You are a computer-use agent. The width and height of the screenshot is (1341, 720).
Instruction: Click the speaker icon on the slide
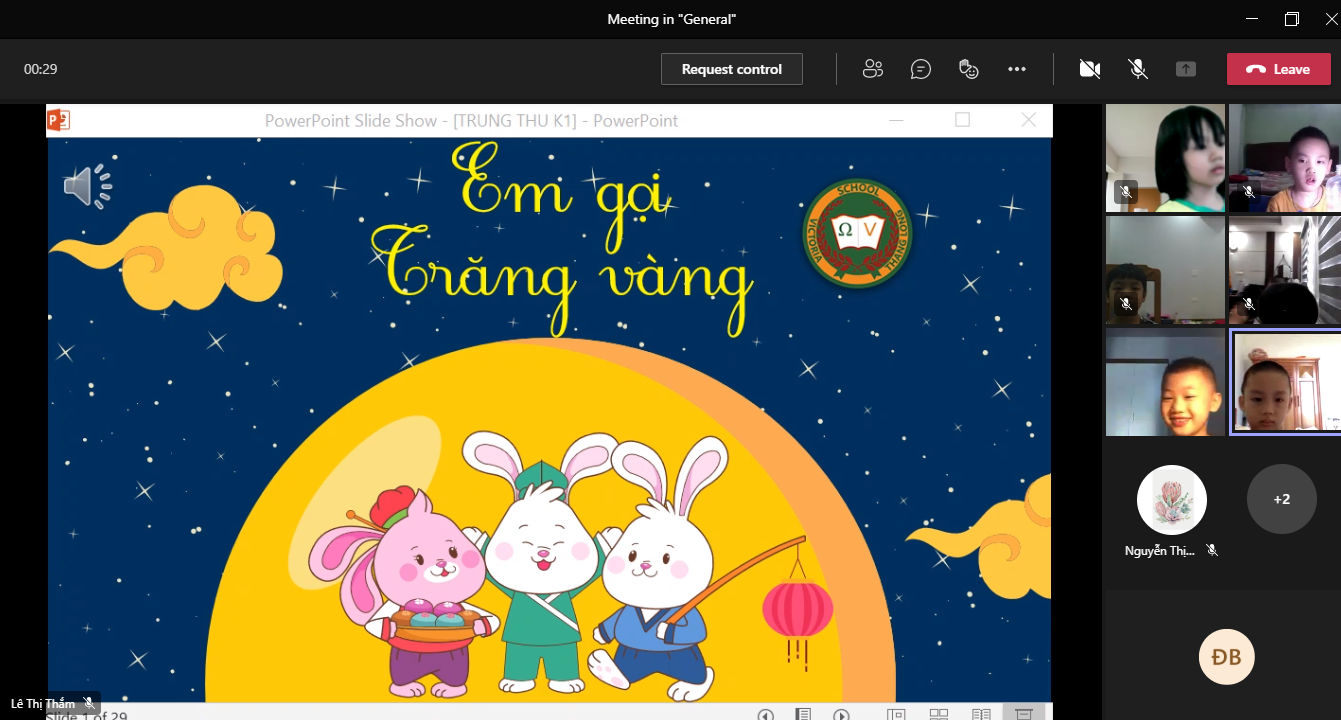pyautogui.click(x=87, y=186)
